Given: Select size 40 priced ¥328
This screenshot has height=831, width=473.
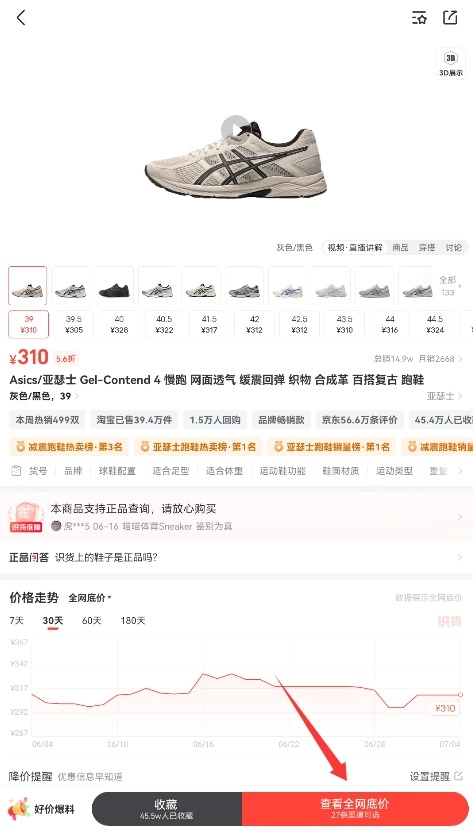Looking at the screenshot, I should [119, 324].
